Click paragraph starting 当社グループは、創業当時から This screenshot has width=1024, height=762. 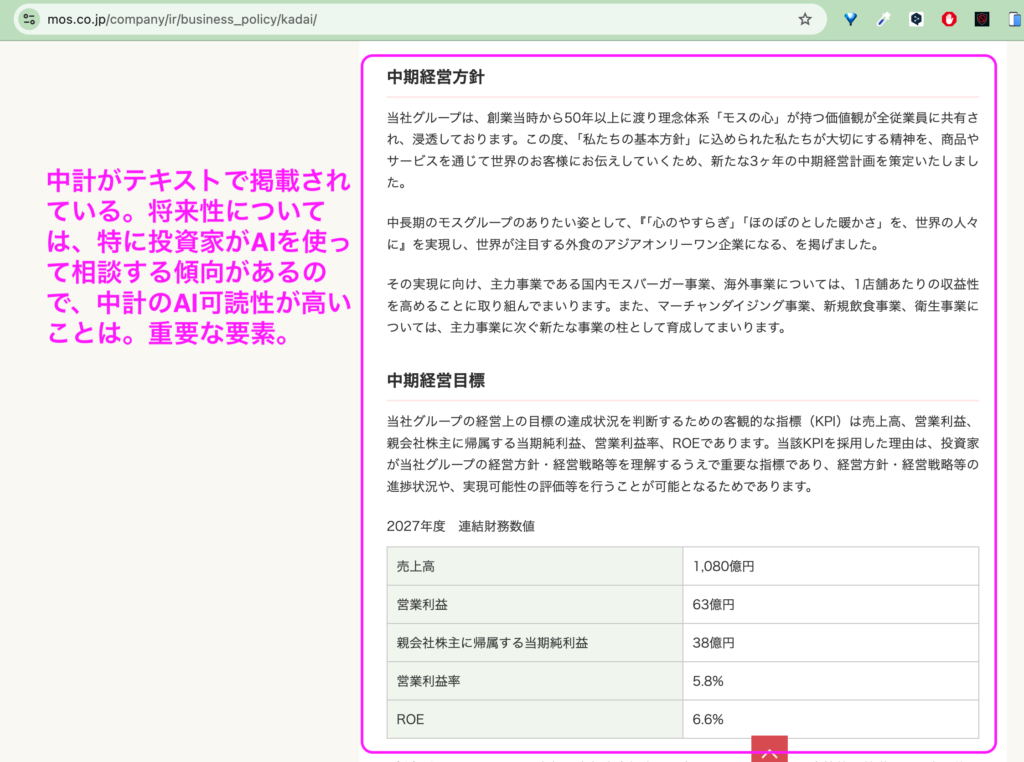[x=682, y=150]
